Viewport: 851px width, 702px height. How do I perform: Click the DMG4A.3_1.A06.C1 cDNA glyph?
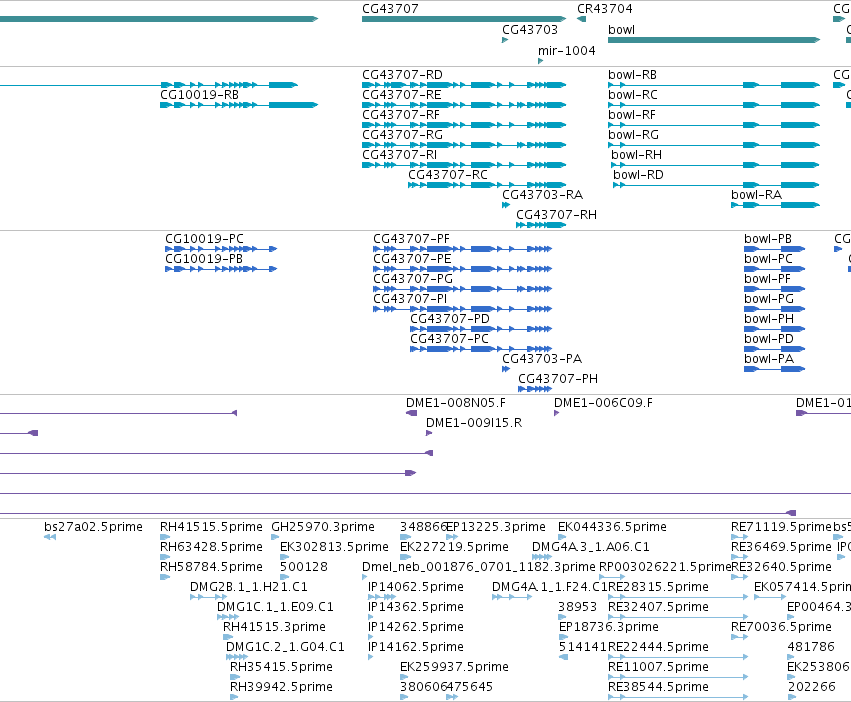click(x=542, y=557)
